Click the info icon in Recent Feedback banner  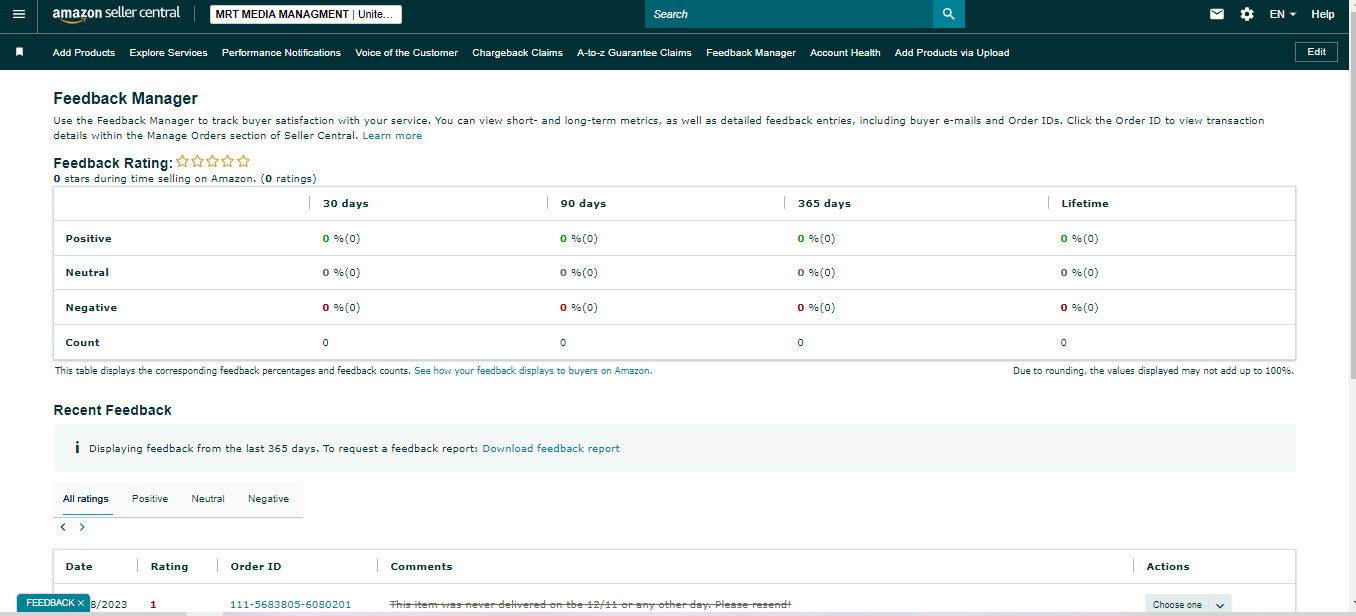coord(77,448)
